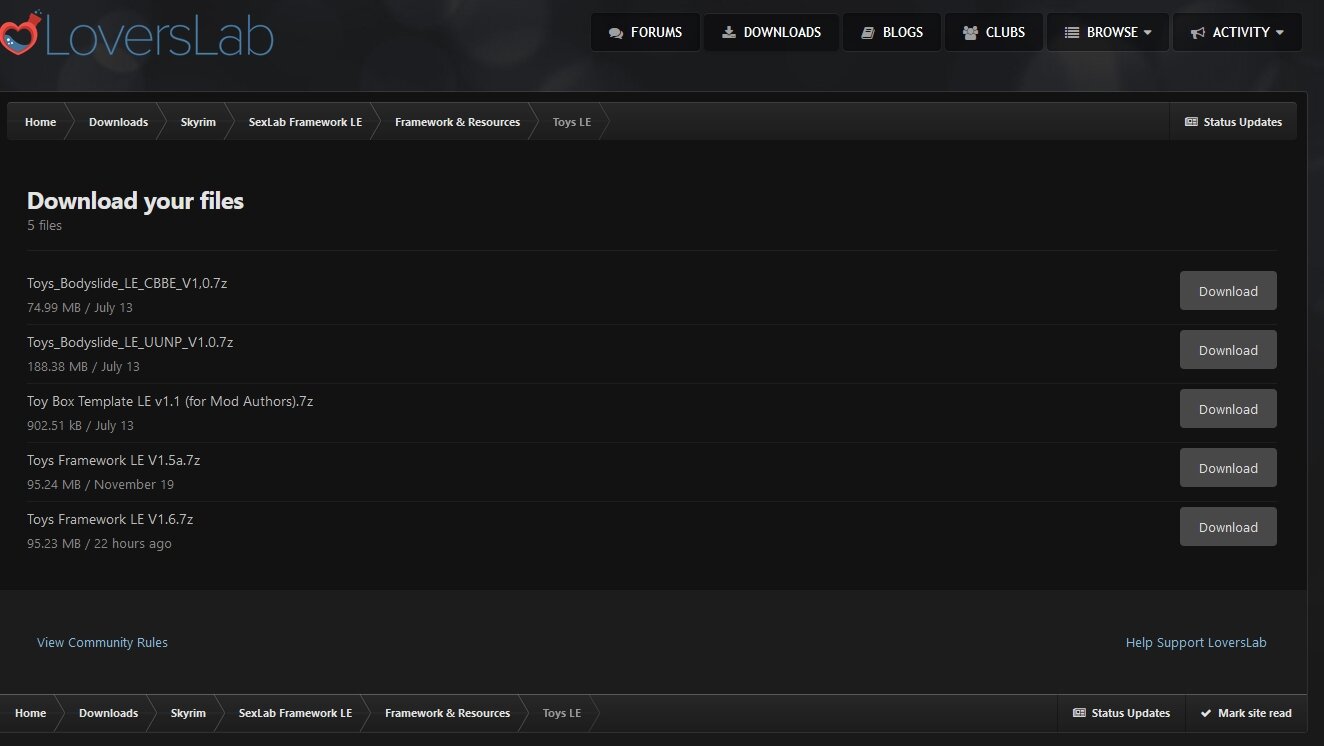This screenshot has height=746, width=1324.
Task: Click the '95.24 MB / November 19' file details
Action: (100, 485)
